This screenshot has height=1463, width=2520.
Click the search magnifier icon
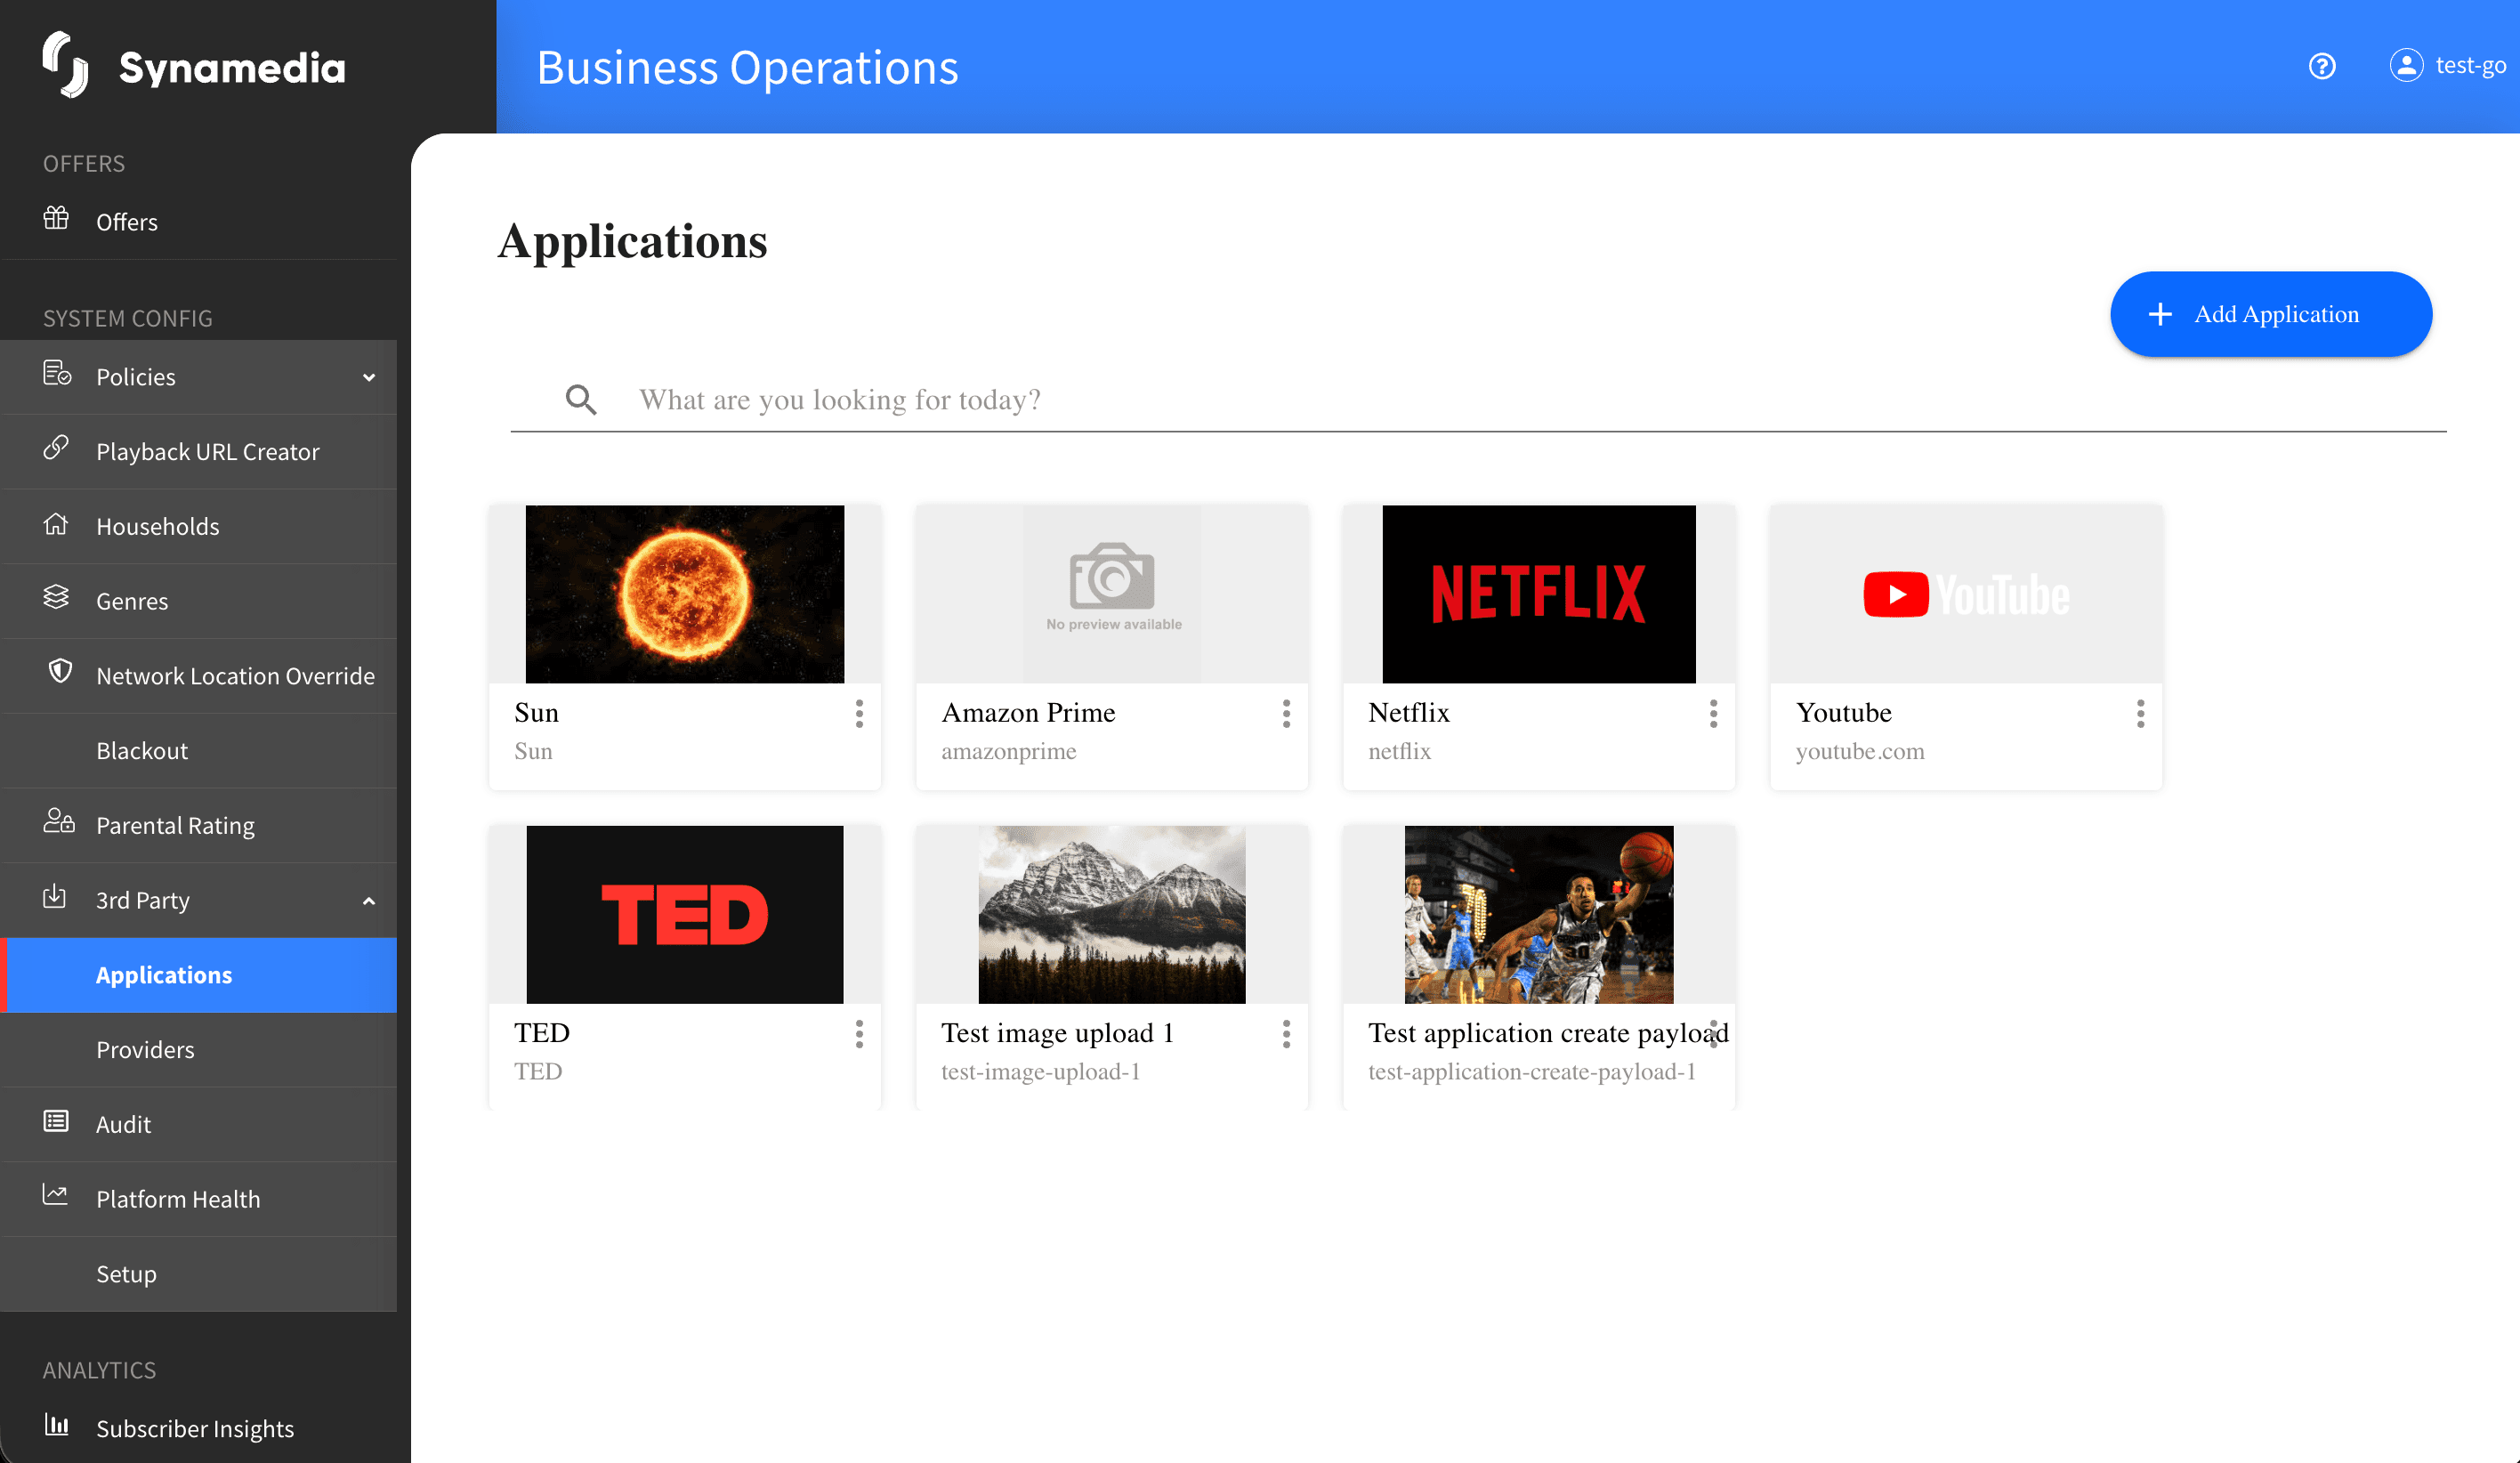pos(581,400)
